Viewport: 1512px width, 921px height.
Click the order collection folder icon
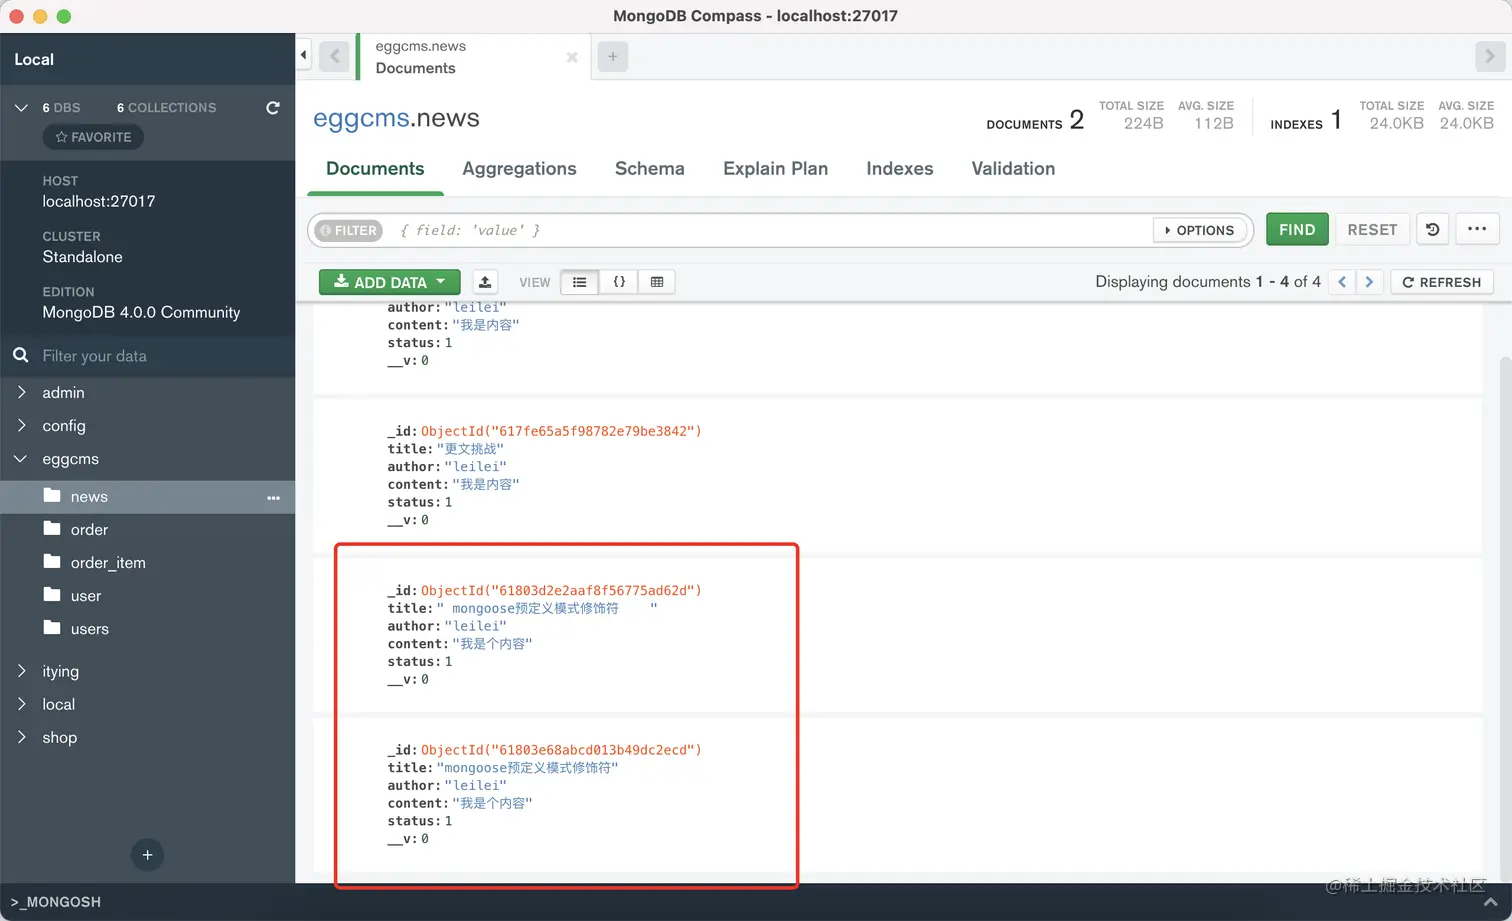(53, 528)
